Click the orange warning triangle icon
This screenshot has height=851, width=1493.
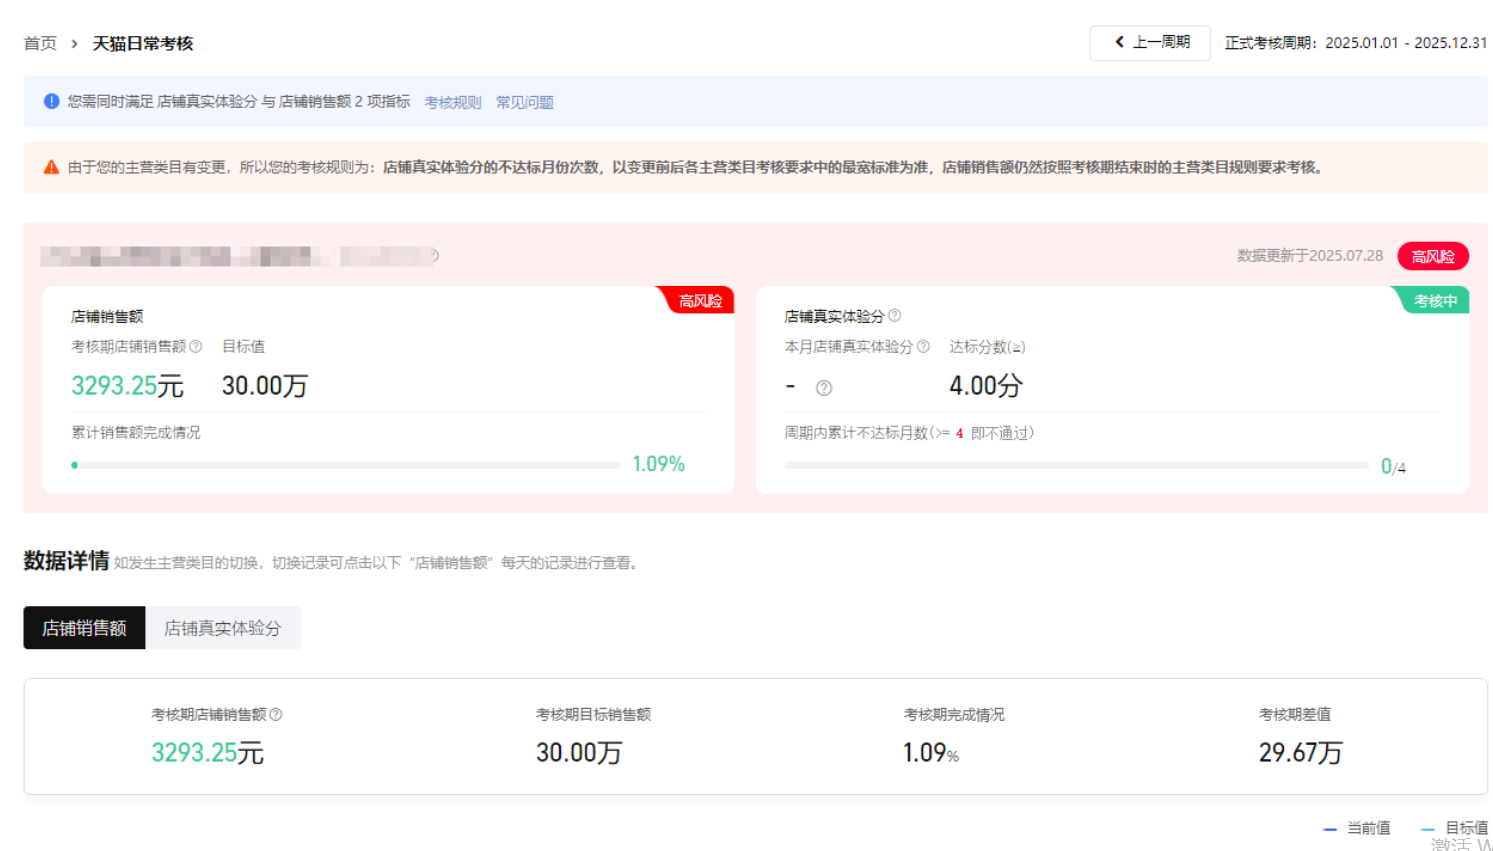pyautogui.click(x=51, y=167)
